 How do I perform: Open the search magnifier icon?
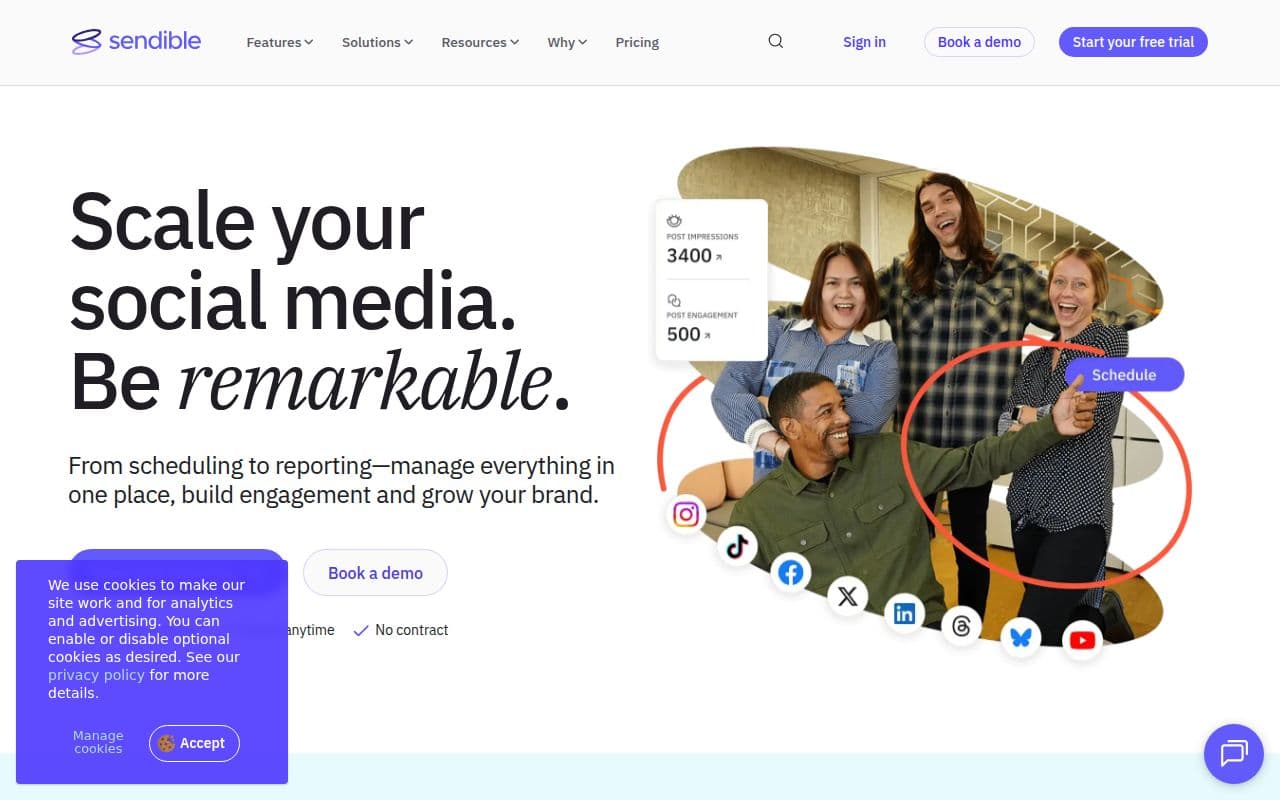pyautogui.click(x=776, y=41)
